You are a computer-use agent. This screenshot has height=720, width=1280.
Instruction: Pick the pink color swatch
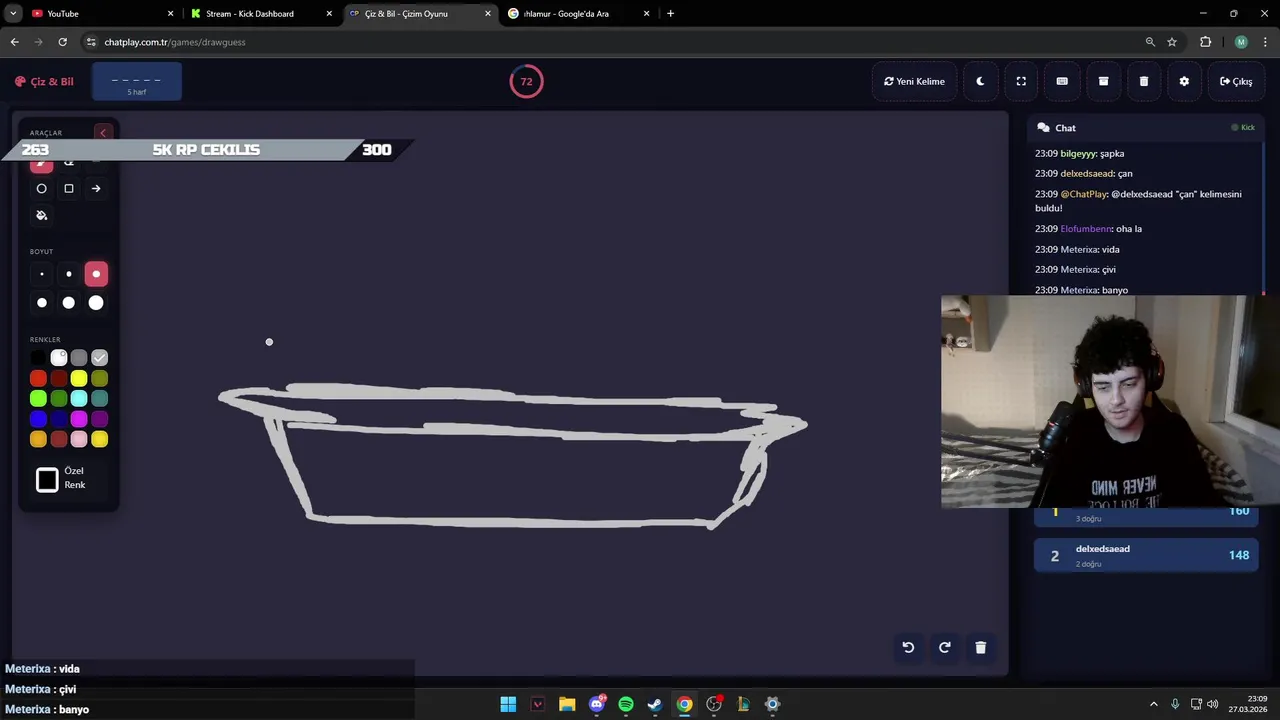coord(79,439)
